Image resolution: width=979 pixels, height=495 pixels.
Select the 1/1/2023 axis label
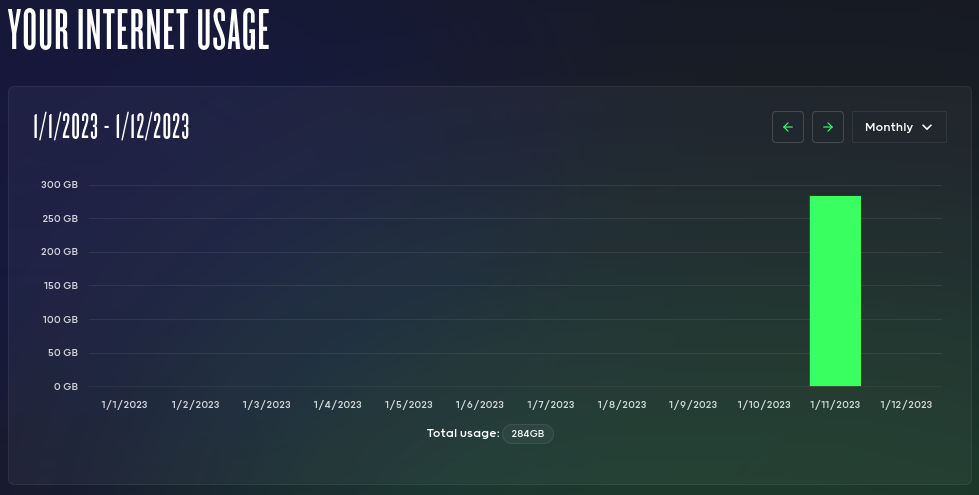[x=124, y=405]
